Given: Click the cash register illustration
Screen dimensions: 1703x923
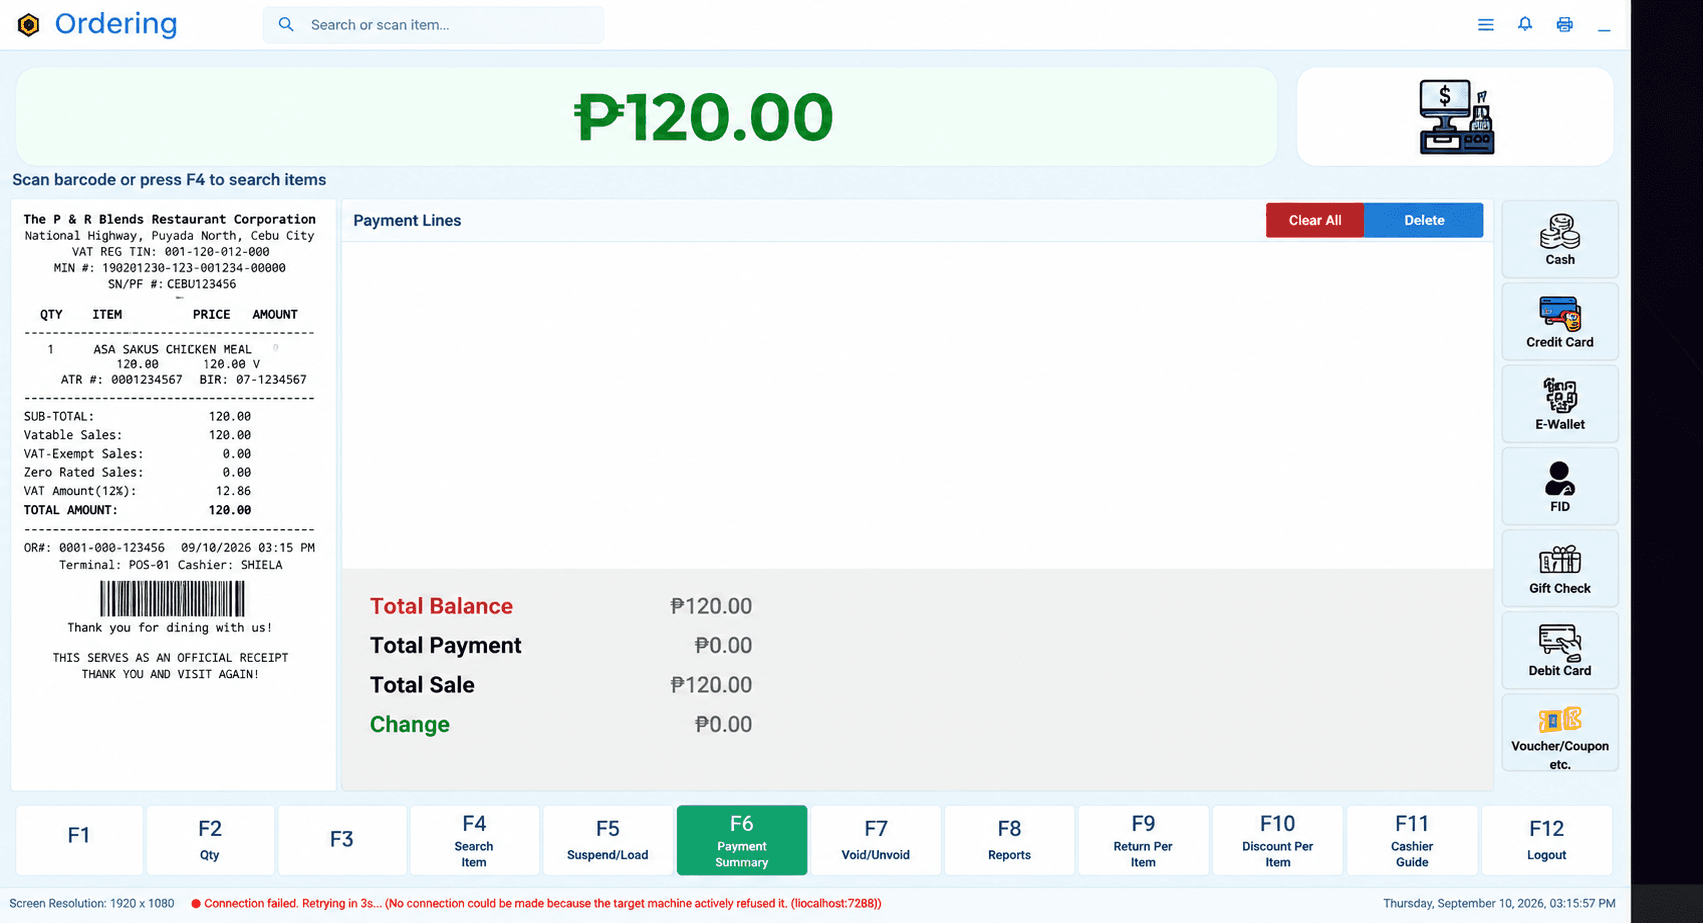Looking at the screenshot, I should click(x=1456, y=117).
